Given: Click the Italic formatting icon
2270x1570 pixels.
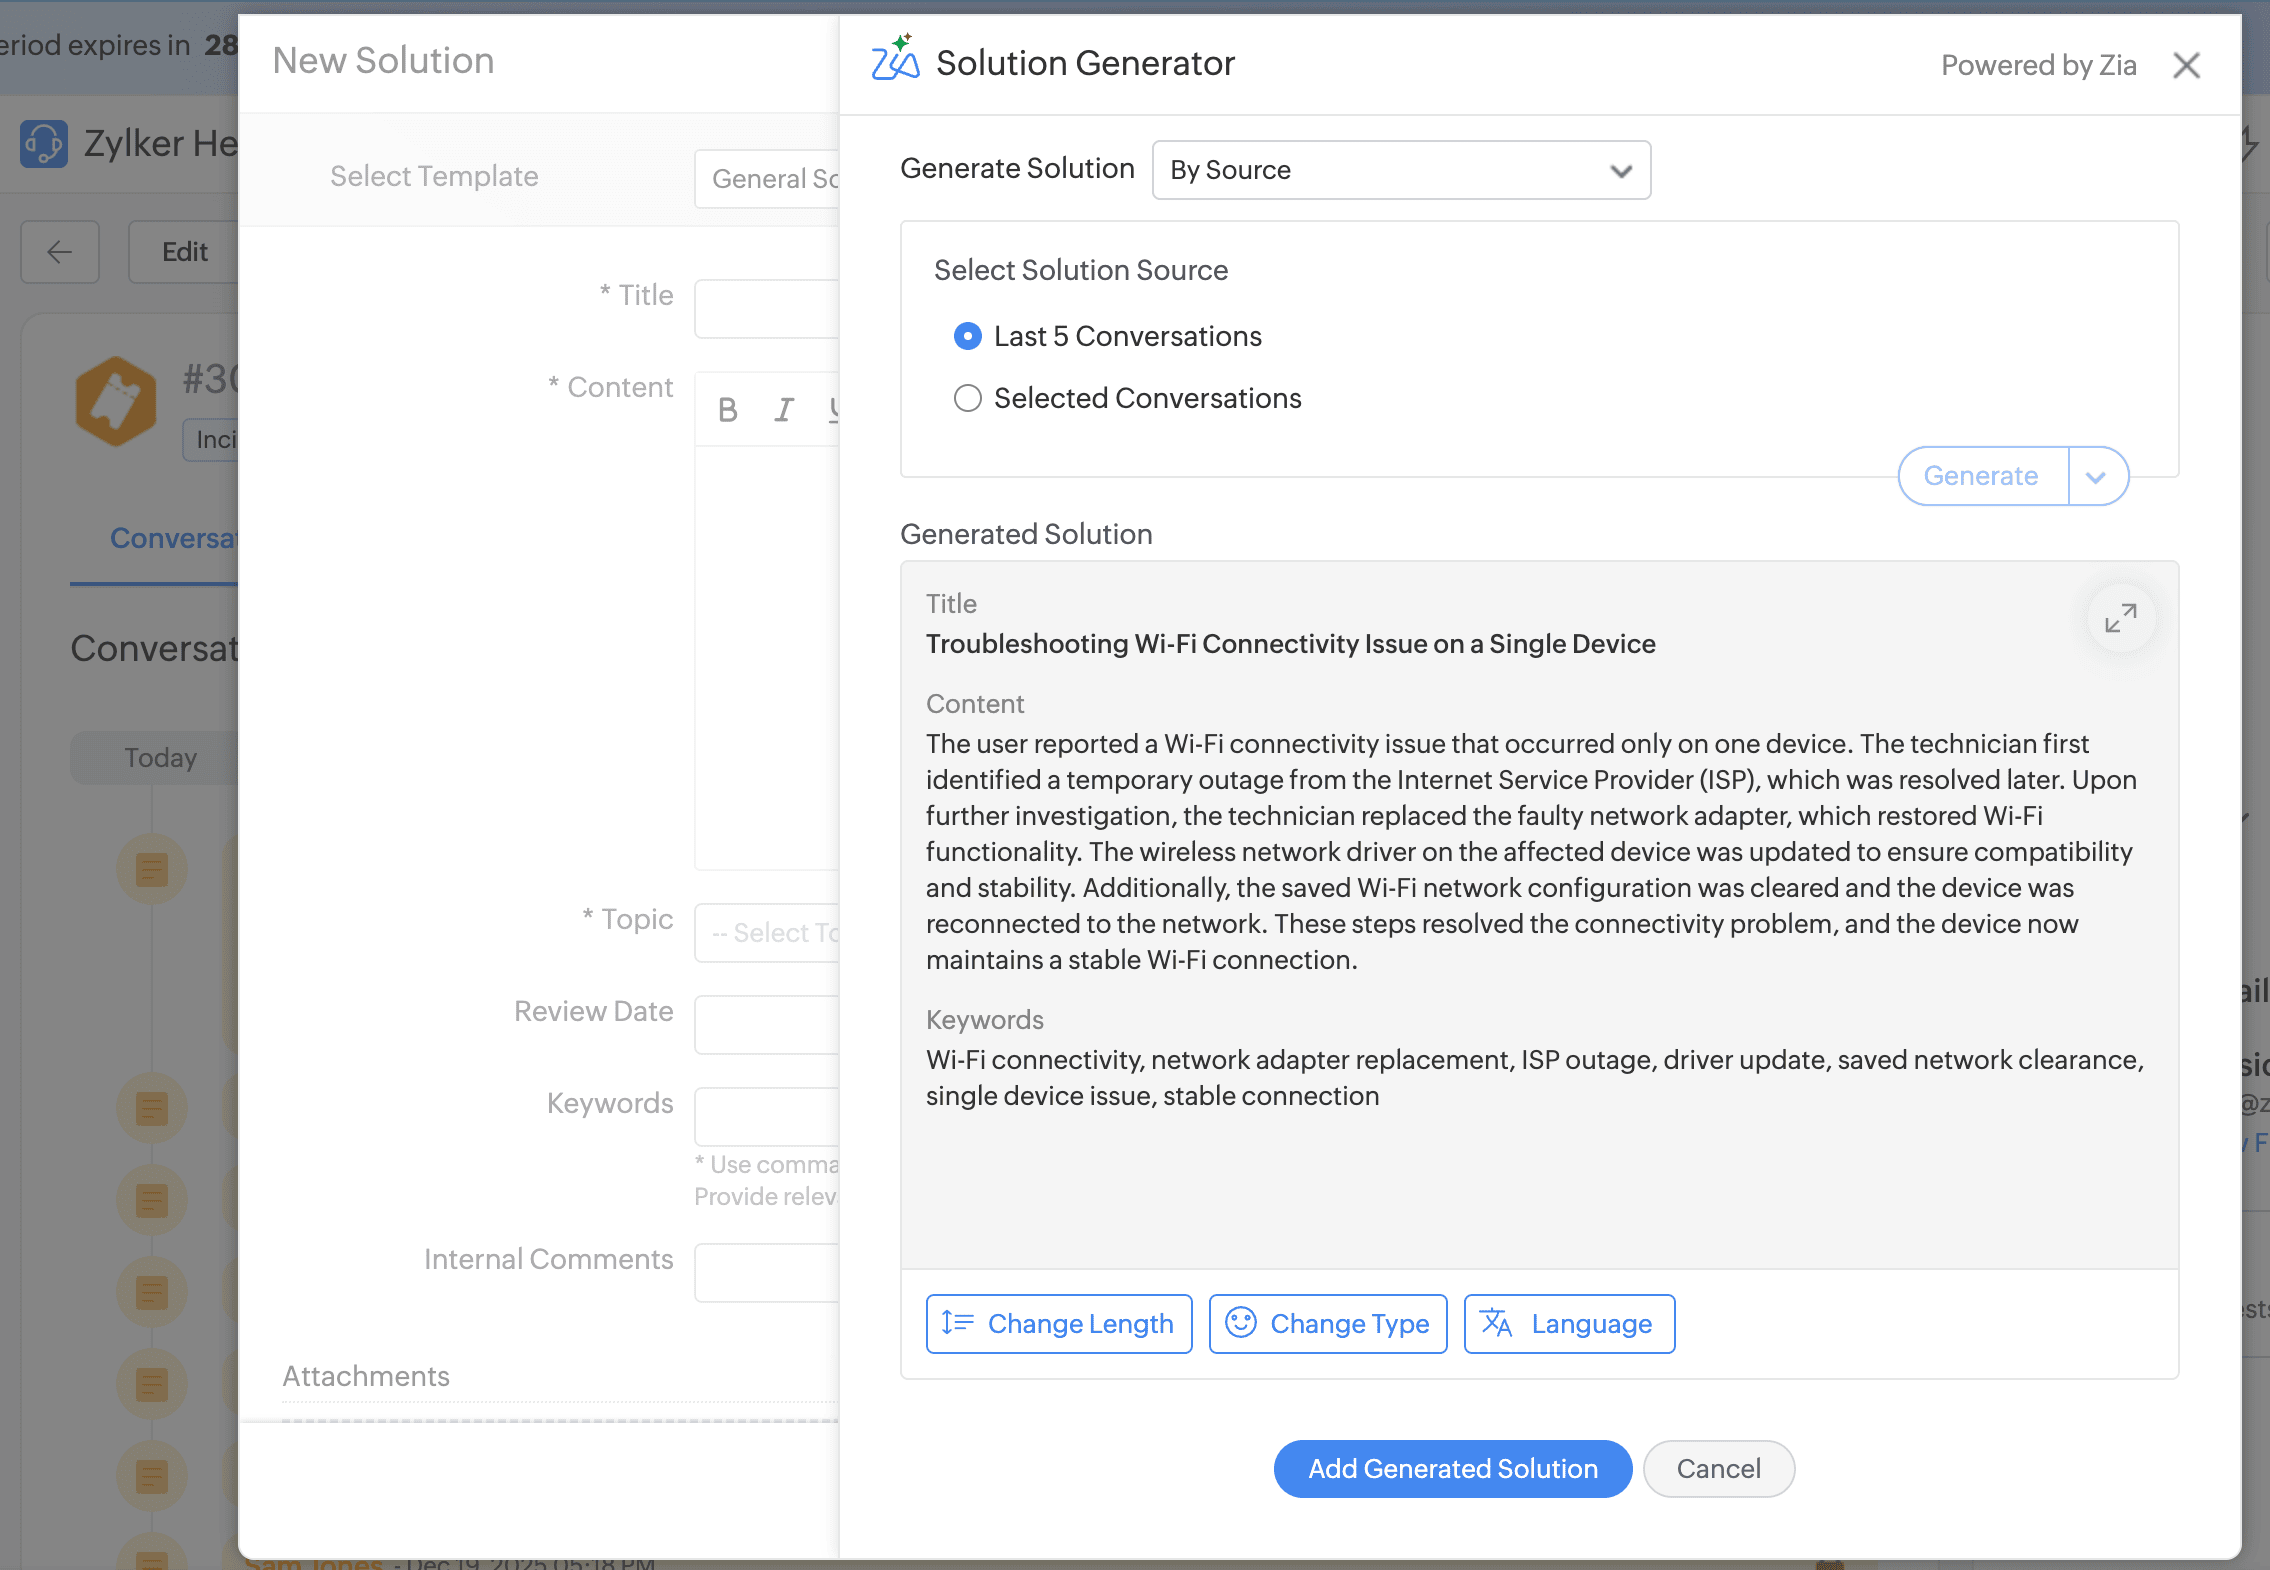Looking at the screenshot, I should (784, 410).
